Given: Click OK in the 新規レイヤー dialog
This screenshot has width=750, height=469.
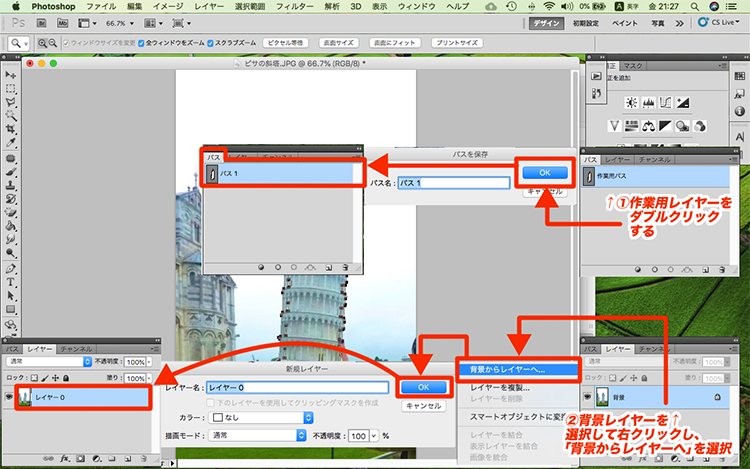Looking at the screenshot, I should click(x=423, y=387).
